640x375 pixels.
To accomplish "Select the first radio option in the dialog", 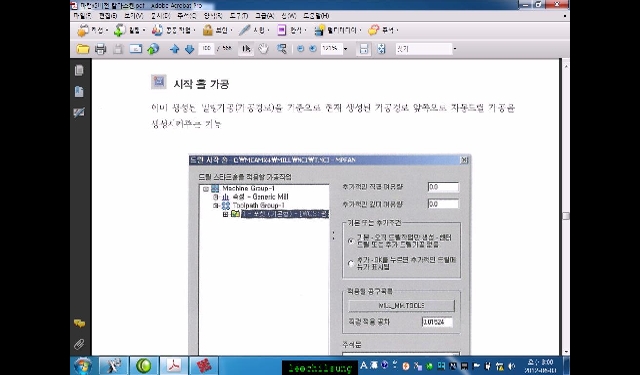I will (x=351, y=241).
